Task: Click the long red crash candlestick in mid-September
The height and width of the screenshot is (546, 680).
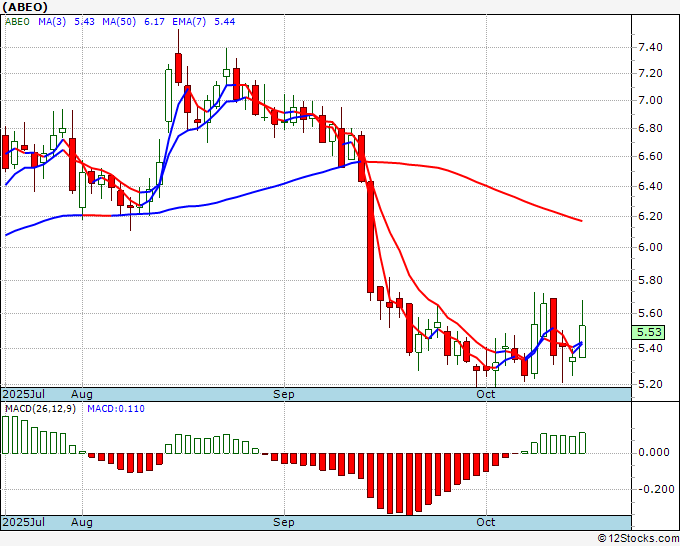Action: 370,237
